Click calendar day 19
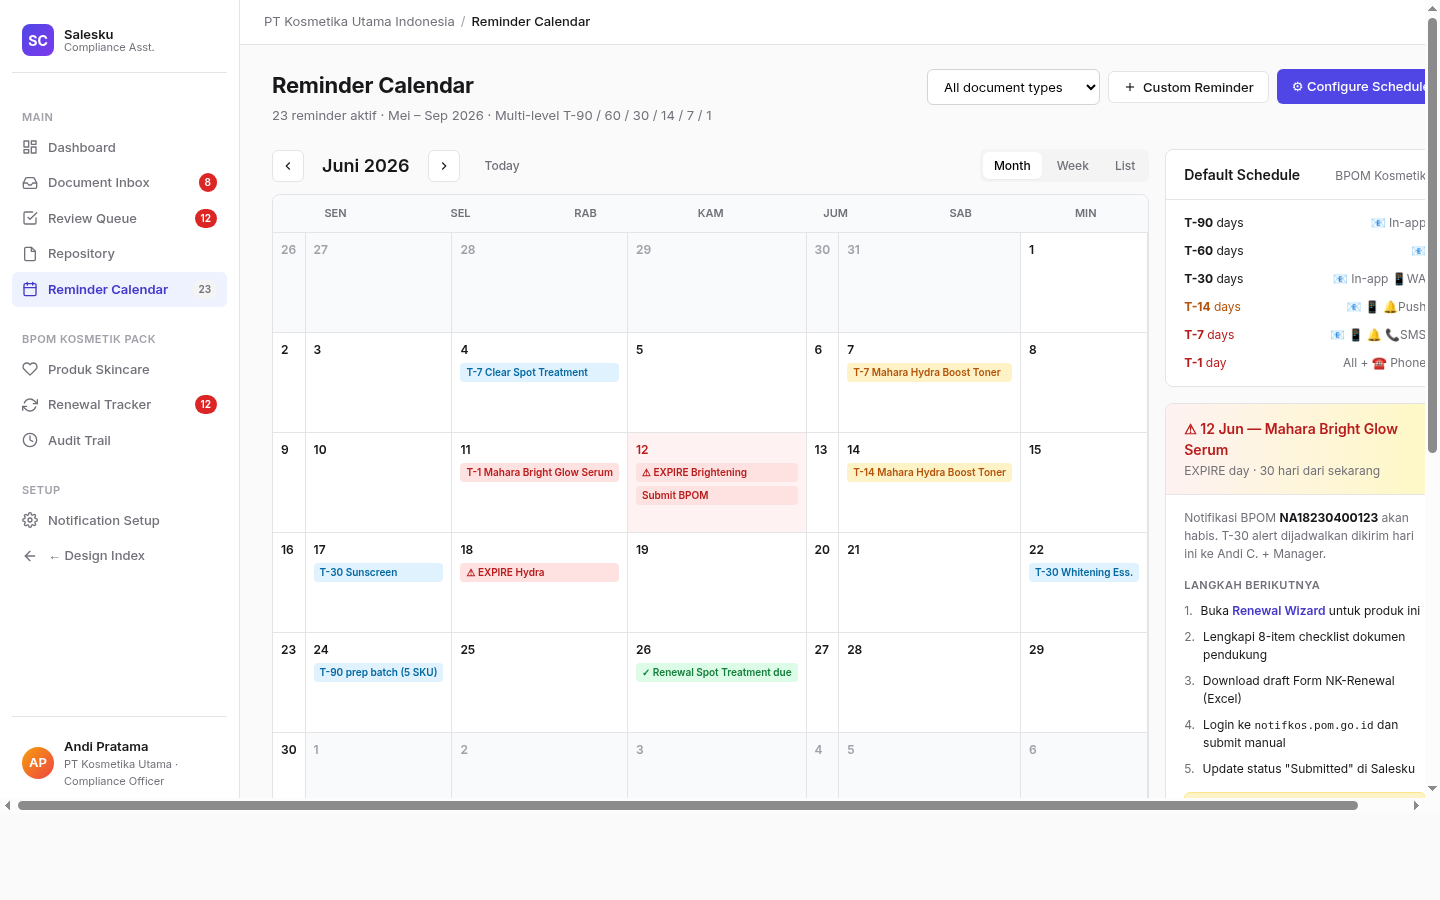 click(x=716, y=582)
